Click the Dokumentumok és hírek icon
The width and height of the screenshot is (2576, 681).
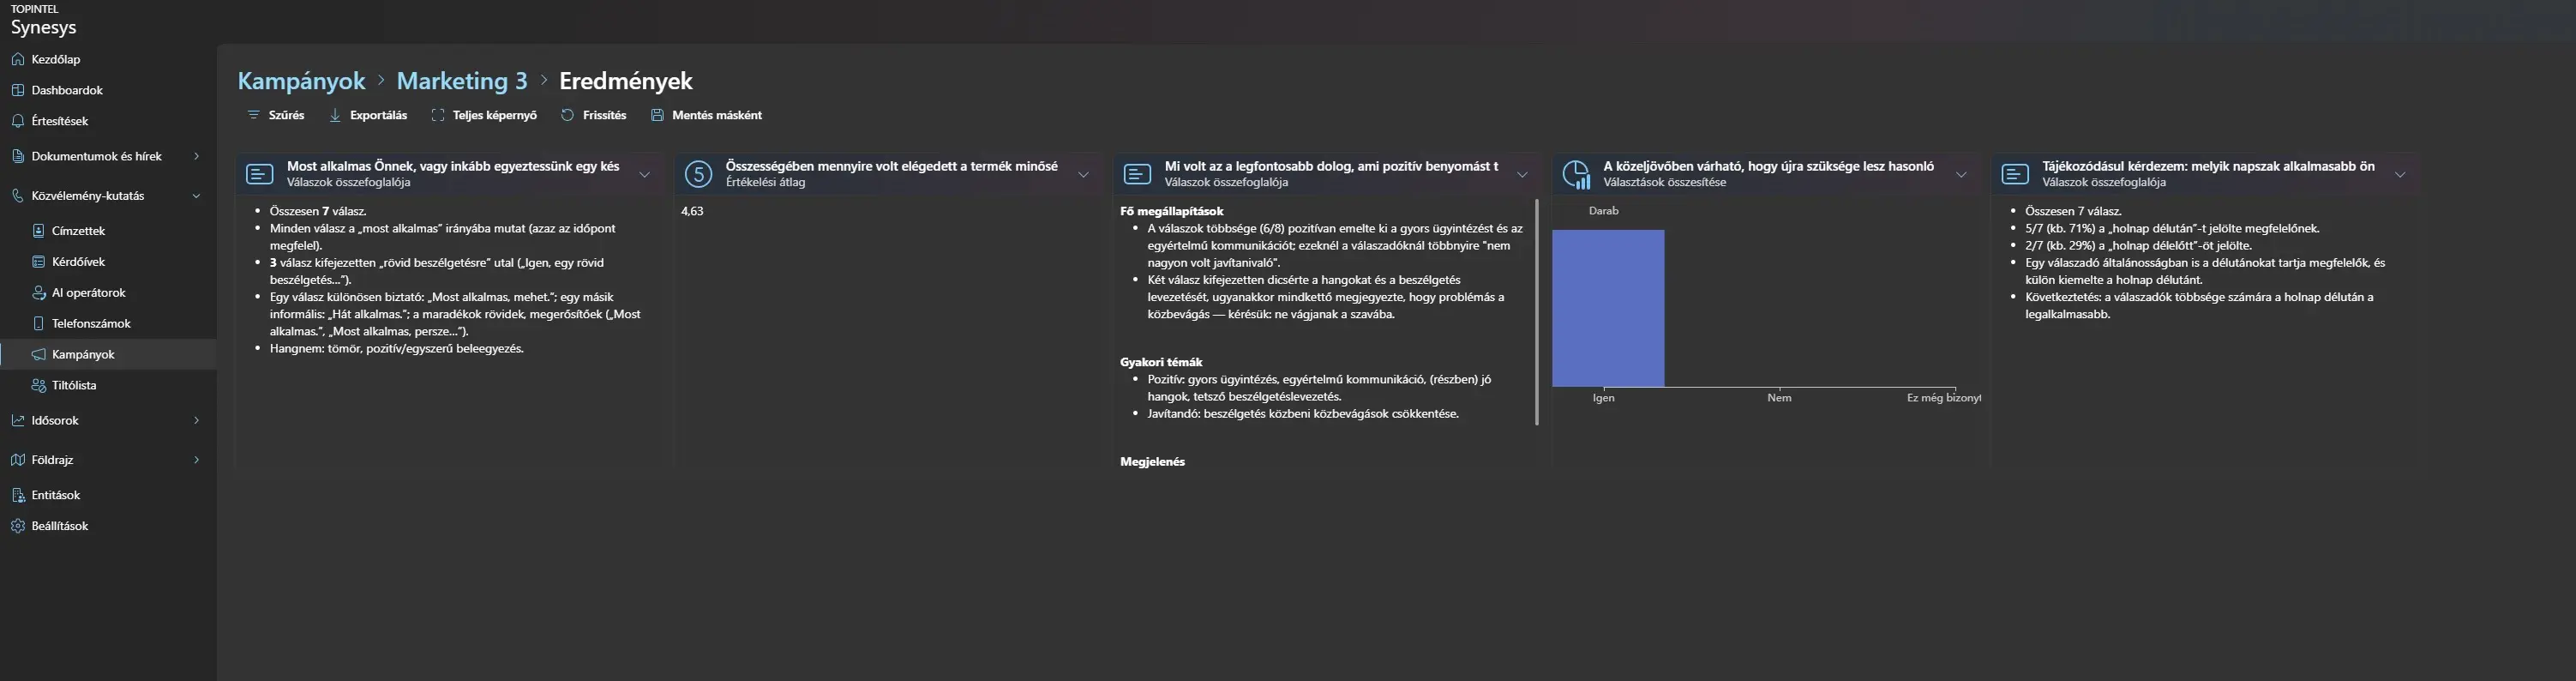18,156
